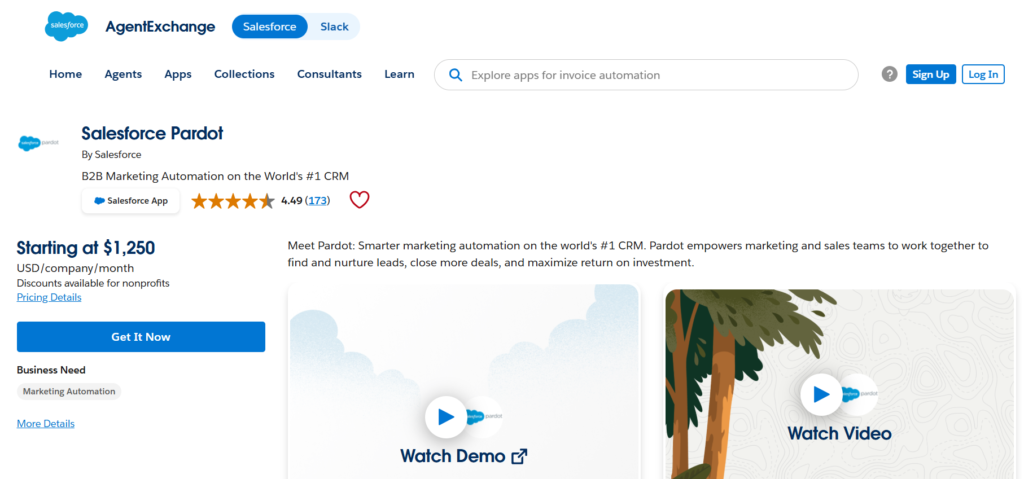Click the By Salesforce text
Image resolution: width=1024 pixels, height=479 pixels.
tap(111, 155)
